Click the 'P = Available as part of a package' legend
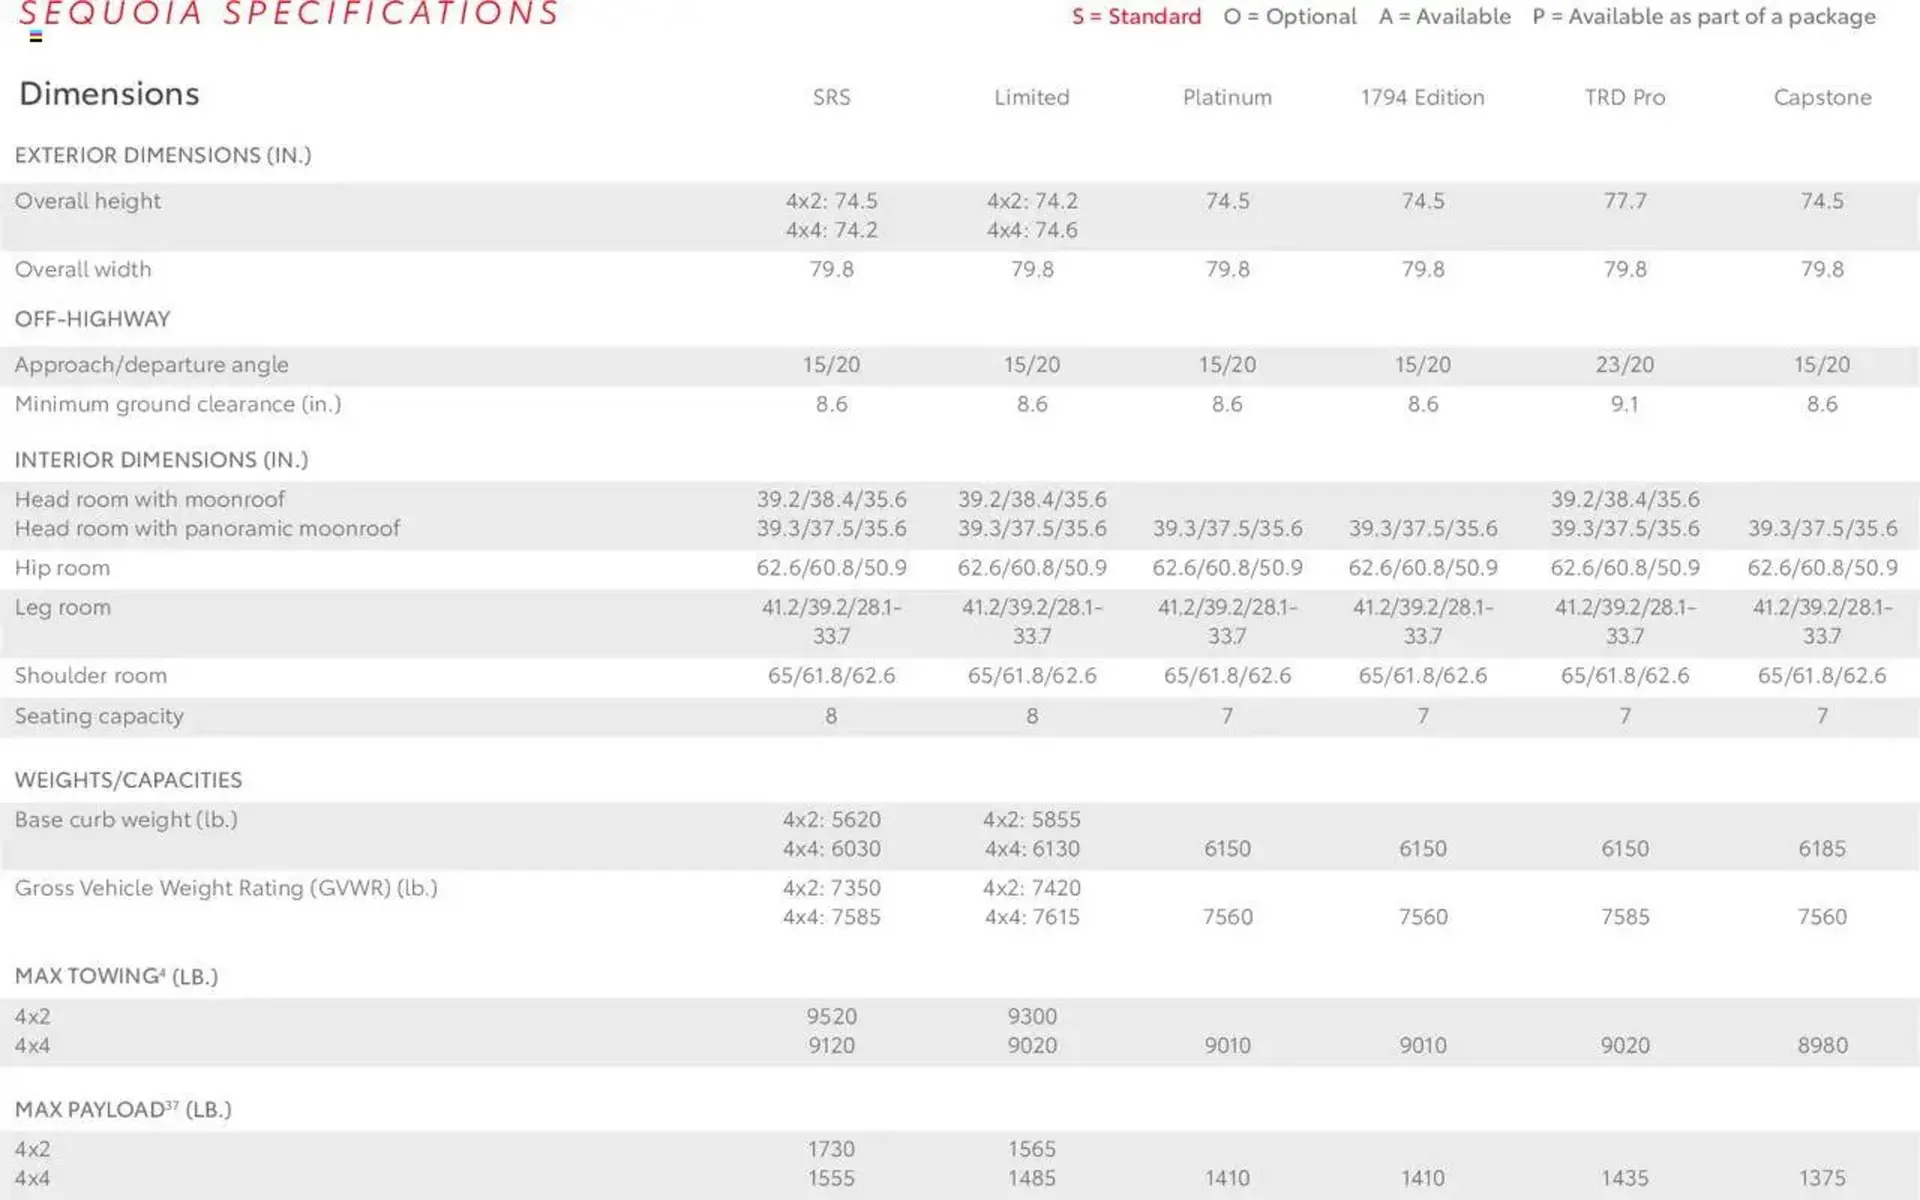1920x1200 pixels. tap(1704, 17)
